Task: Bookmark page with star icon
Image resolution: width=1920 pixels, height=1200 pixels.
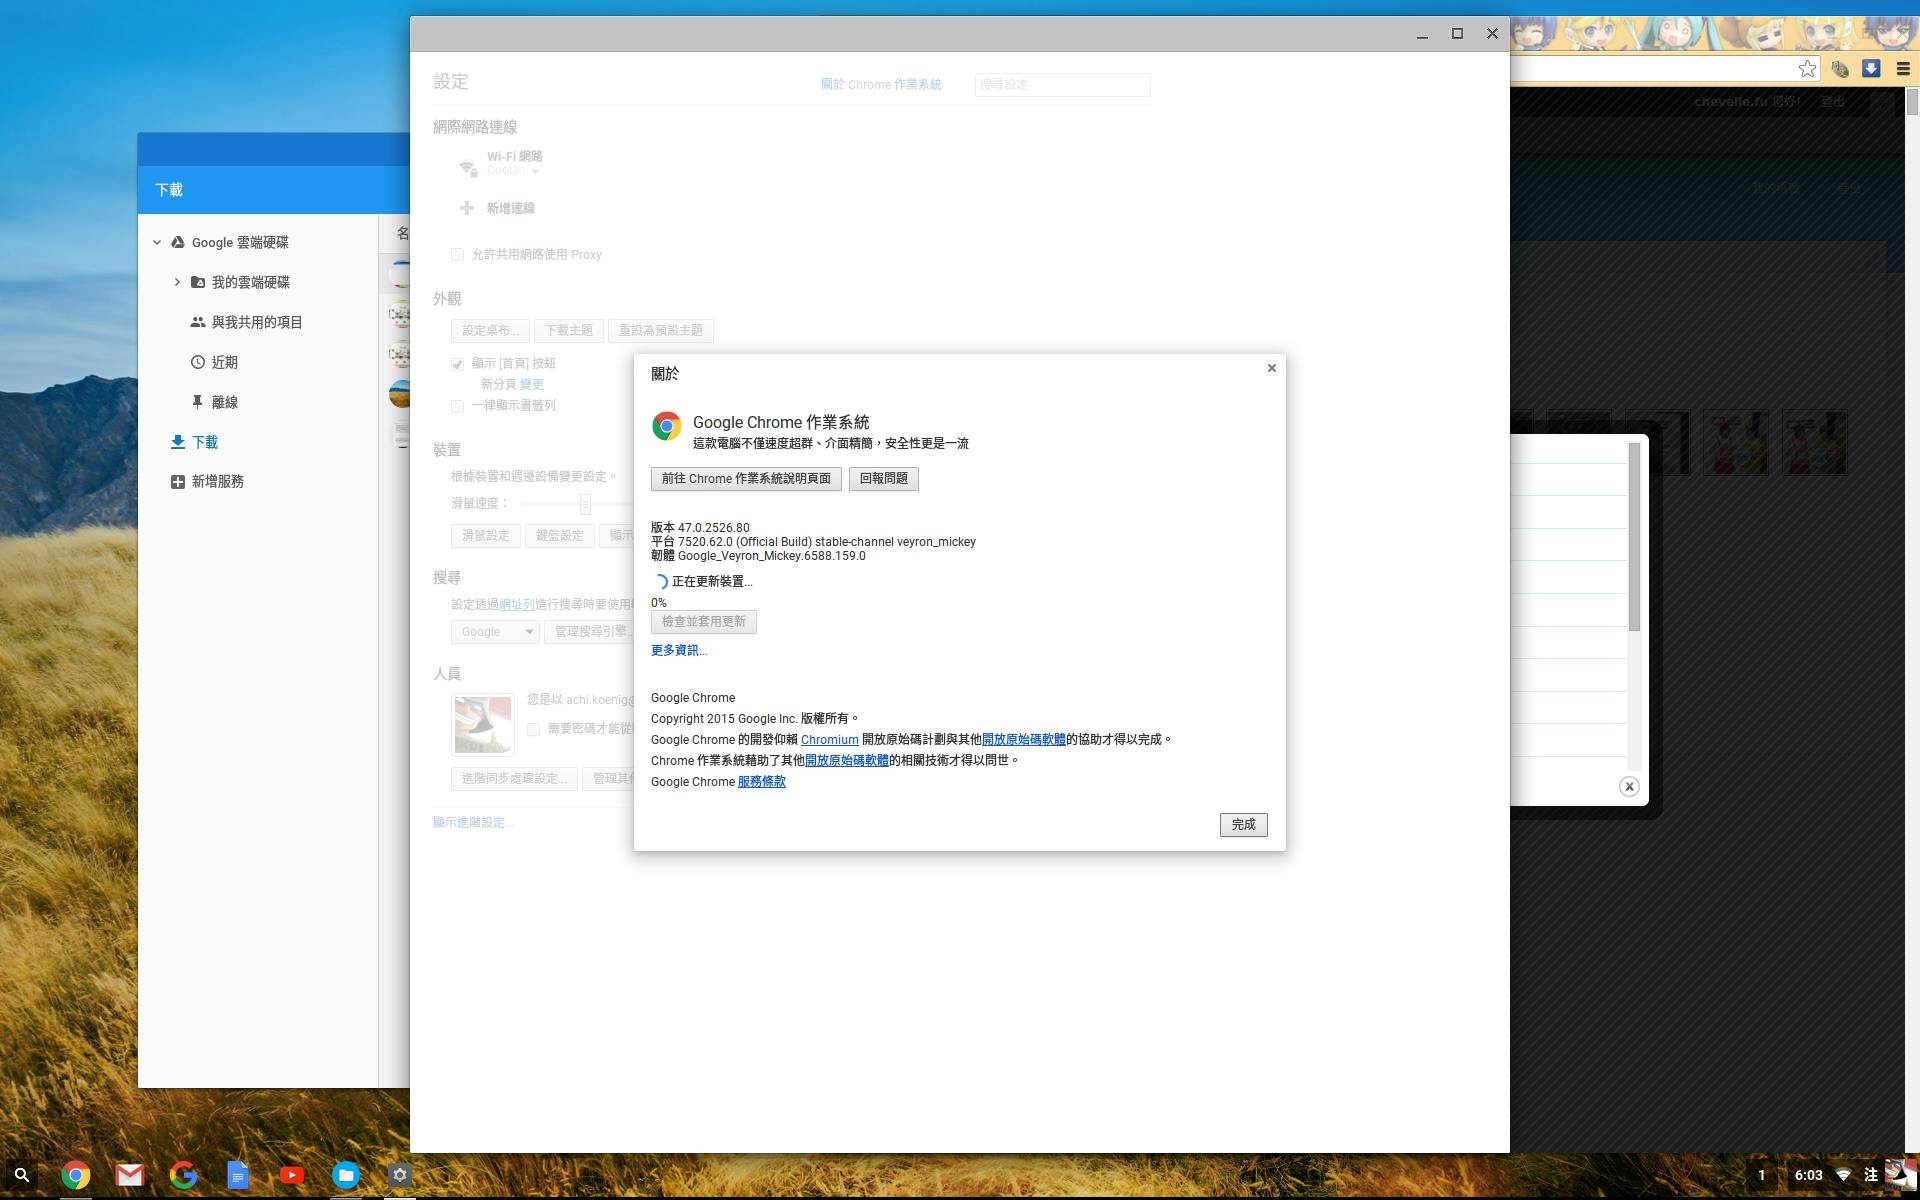Action: [1807, 68]
